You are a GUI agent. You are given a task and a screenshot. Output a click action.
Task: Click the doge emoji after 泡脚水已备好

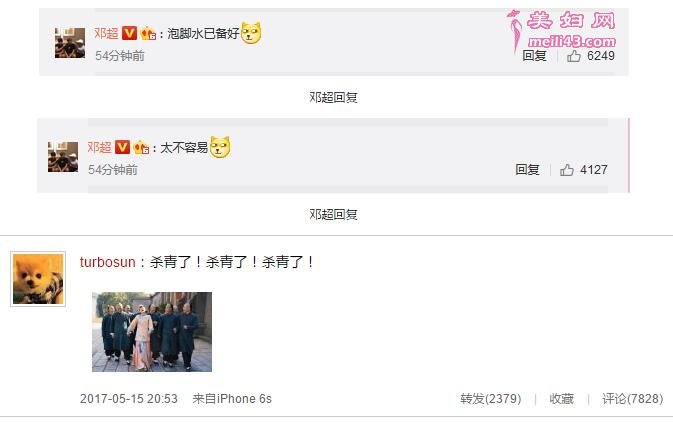coord(251,33)
